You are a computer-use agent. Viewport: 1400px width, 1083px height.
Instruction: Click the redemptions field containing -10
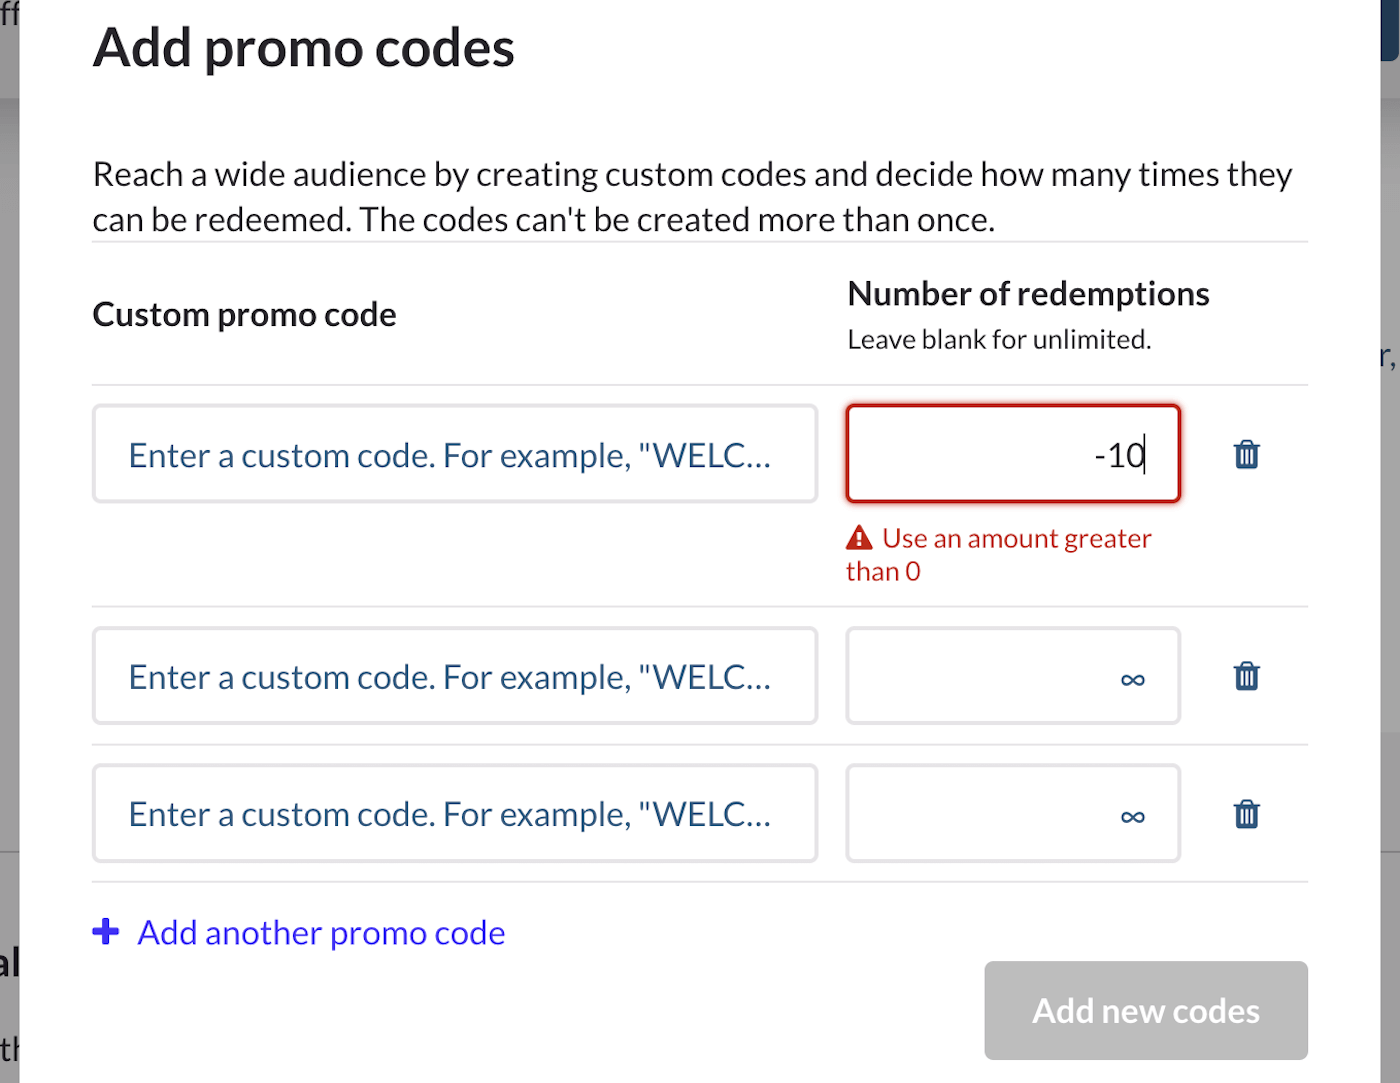click(1012, 454)
